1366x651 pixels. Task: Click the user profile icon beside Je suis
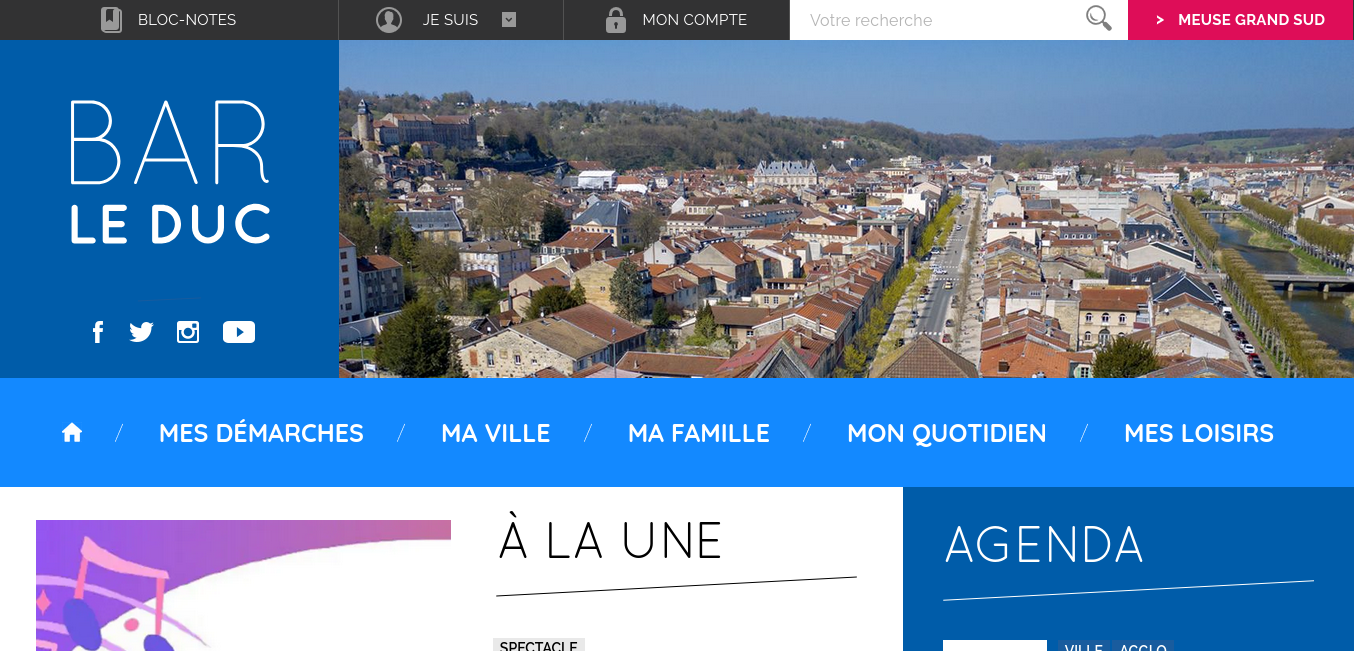click(x=388, y=20)
